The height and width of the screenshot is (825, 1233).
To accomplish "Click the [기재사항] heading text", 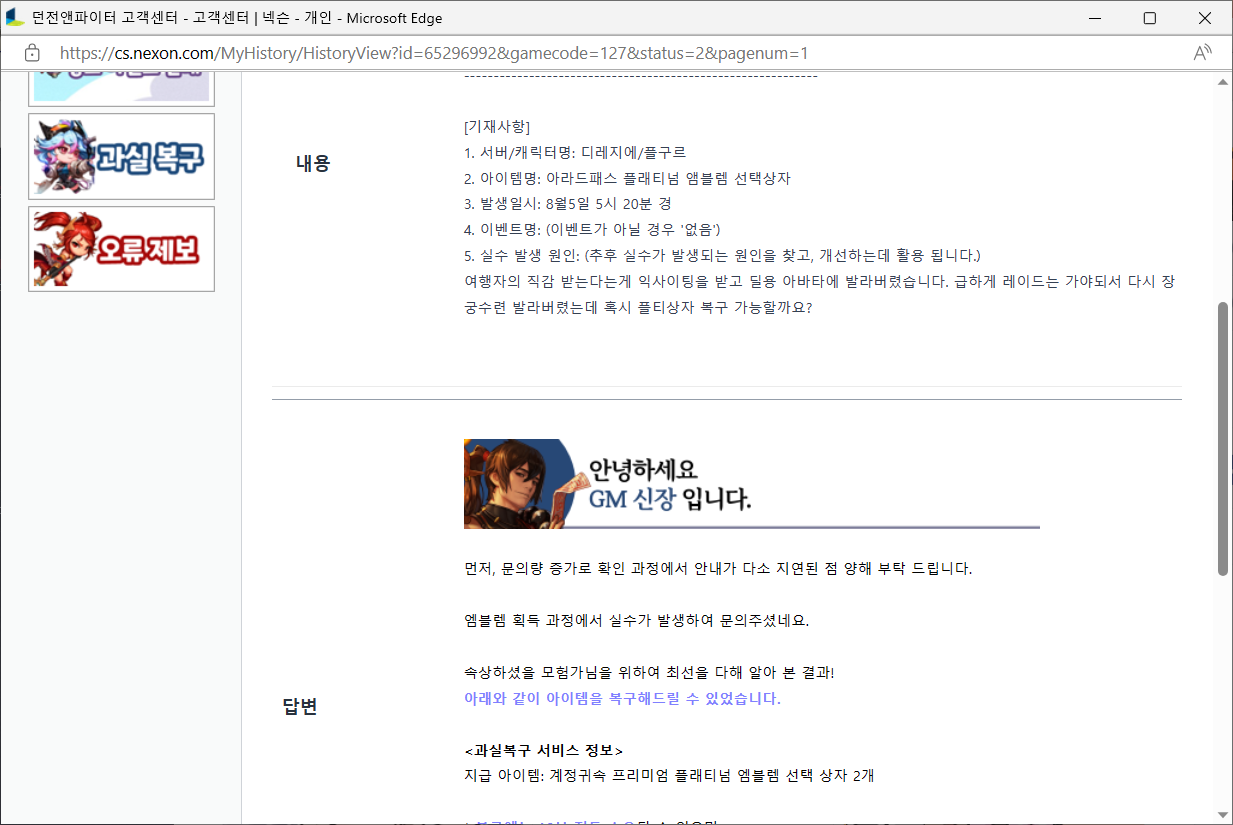I will pyautogui.click(x=497, y=127).
